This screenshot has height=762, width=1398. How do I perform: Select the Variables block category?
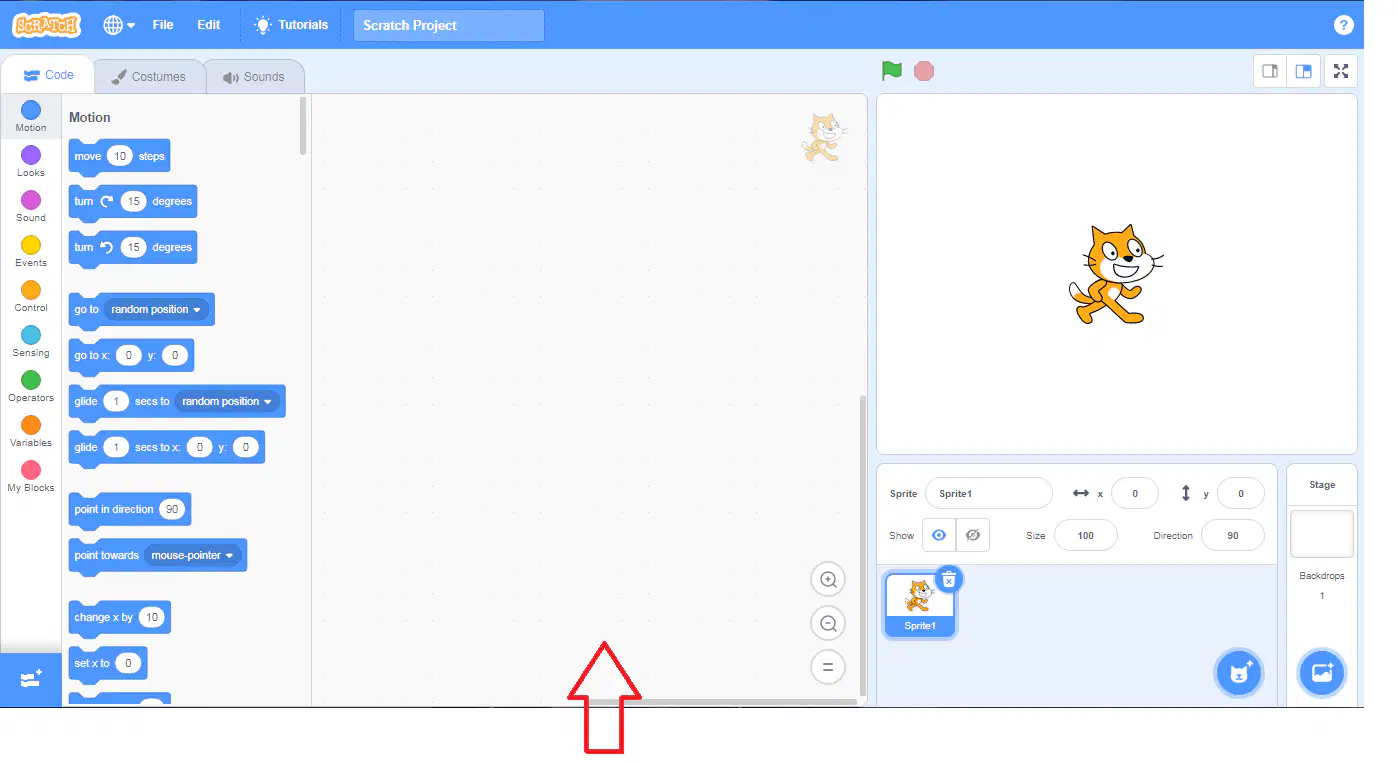point(31,431)
